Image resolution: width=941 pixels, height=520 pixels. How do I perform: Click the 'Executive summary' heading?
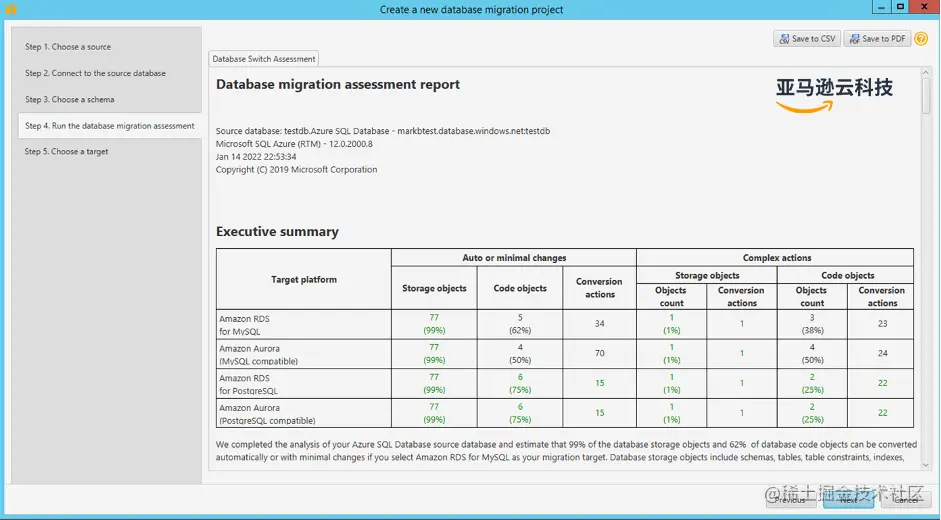[277, 232]
